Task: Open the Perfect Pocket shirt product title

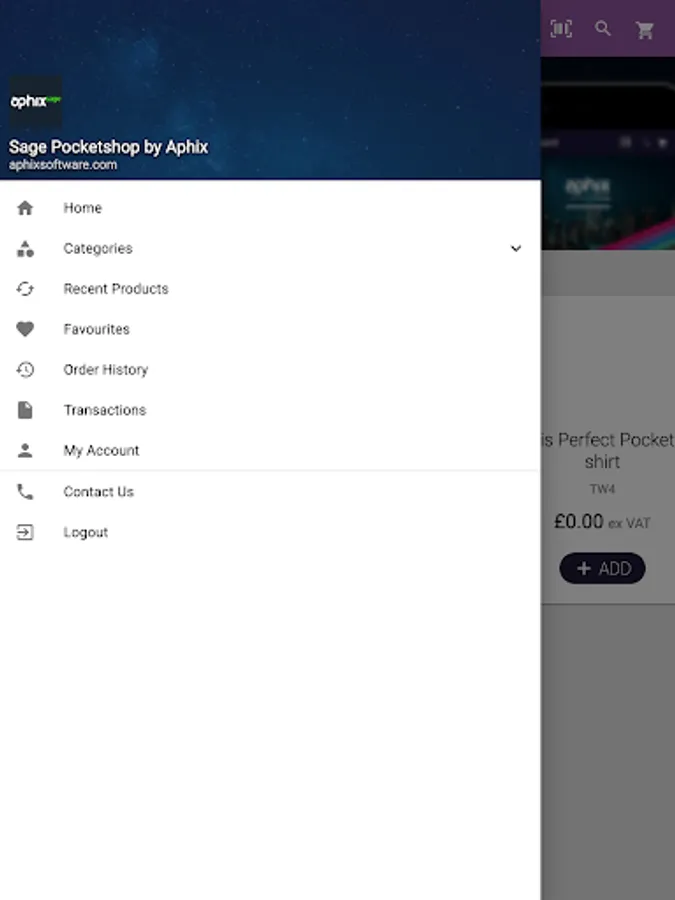Action: tap(607, 451)
